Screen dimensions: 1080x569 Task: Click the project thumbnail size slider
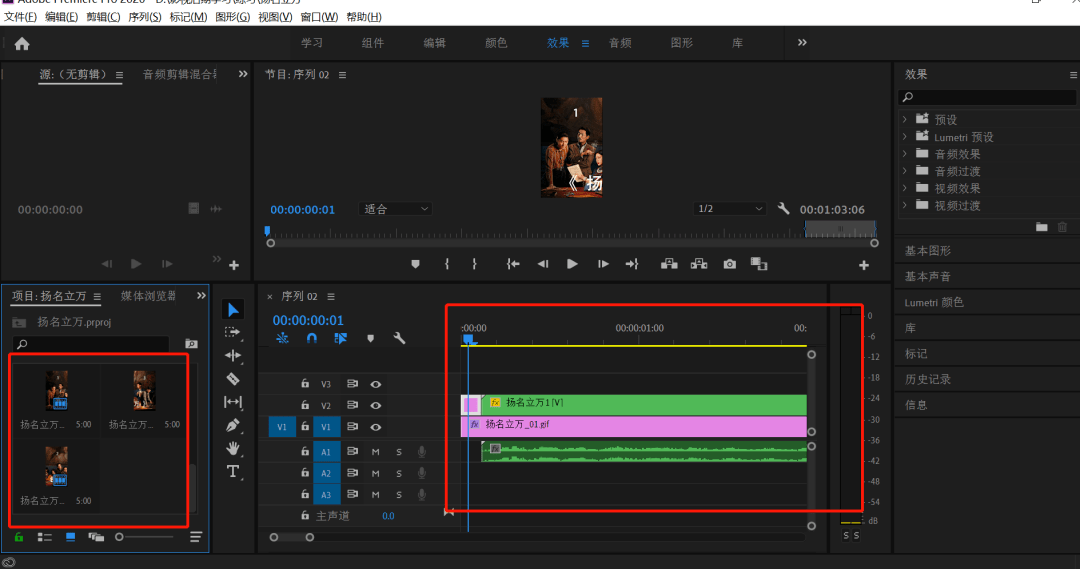[x=120, y=537]
